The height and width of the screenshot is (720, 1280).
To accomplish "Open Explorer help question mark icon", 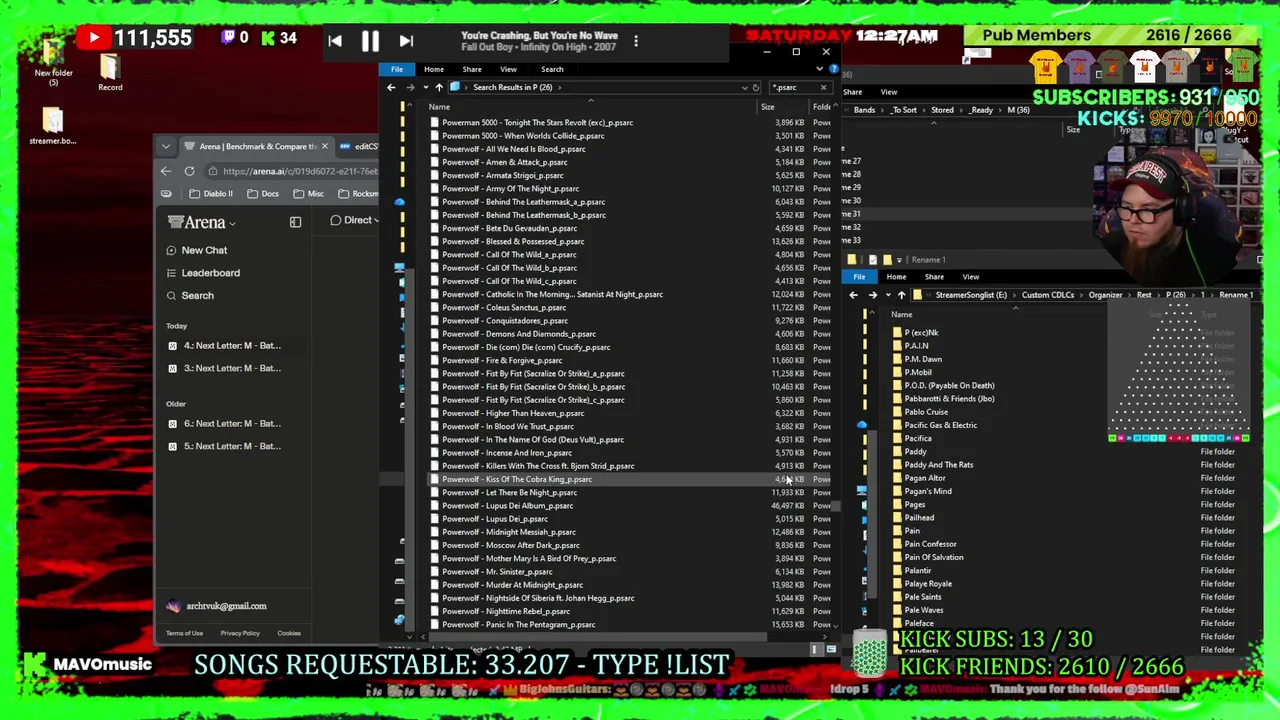I will [x=834, y=69].
